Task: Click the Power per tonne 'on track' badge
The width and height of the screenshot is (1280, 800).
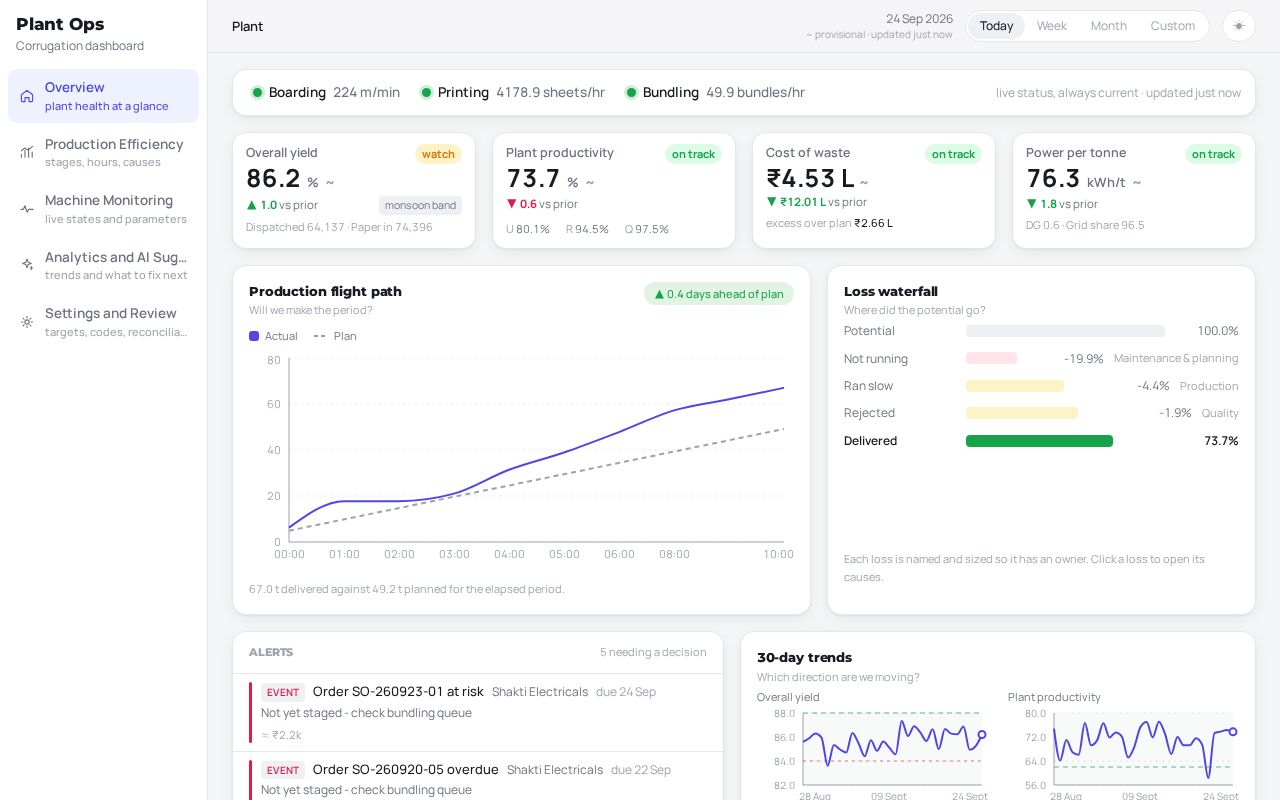Action: coord(1213,154)
